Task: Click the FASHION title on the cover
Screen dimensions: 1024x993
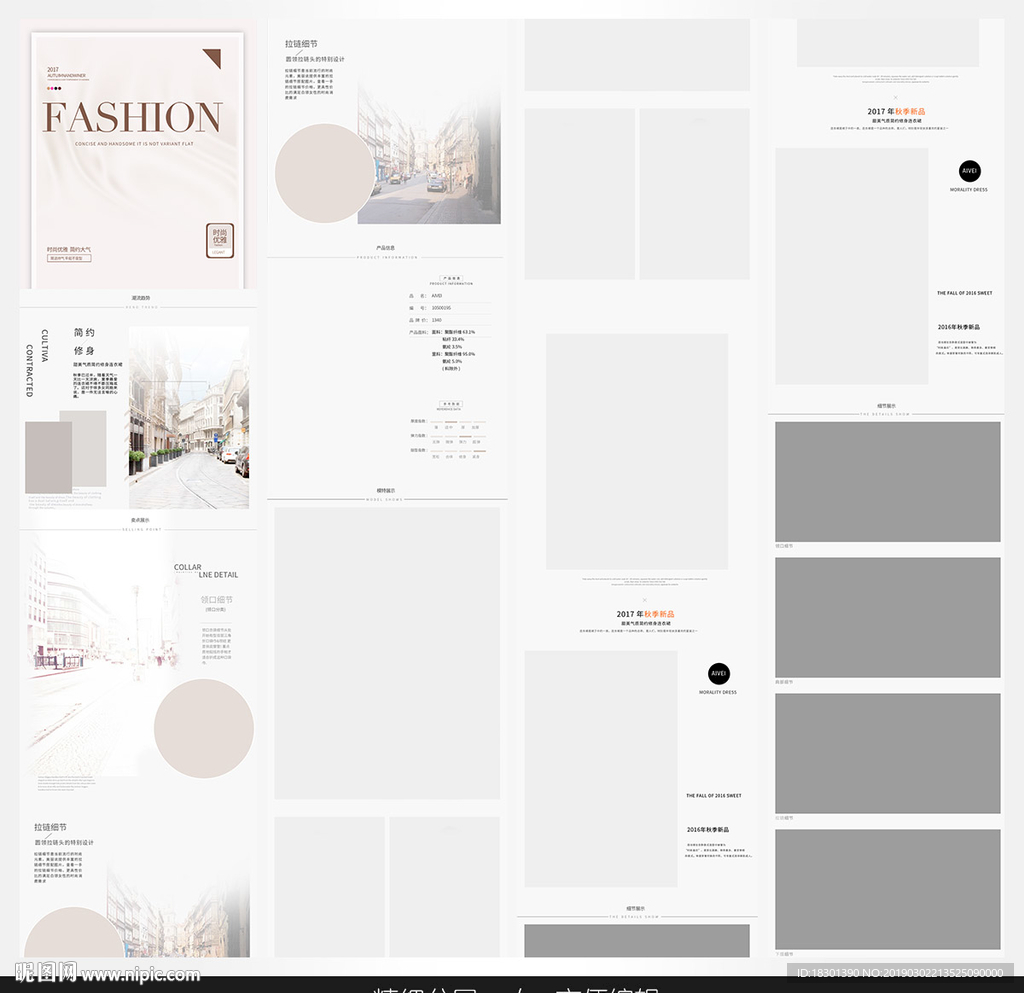Action: point(133,117)
